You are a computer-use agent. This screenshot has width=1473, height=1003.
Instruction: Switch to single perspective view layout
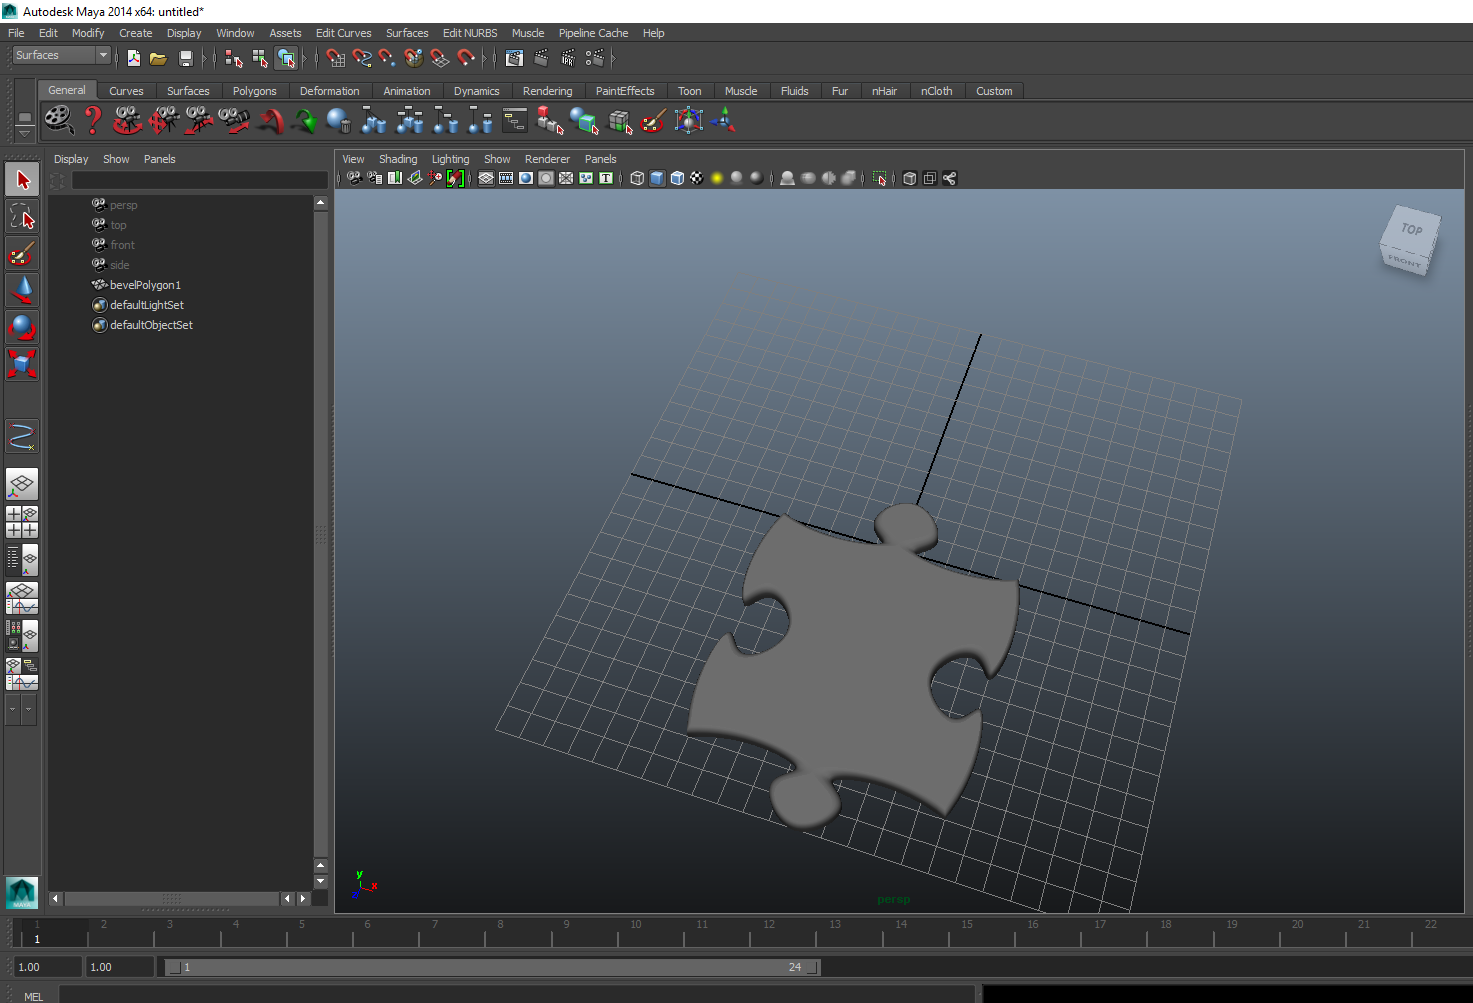[x=22, y=485]
